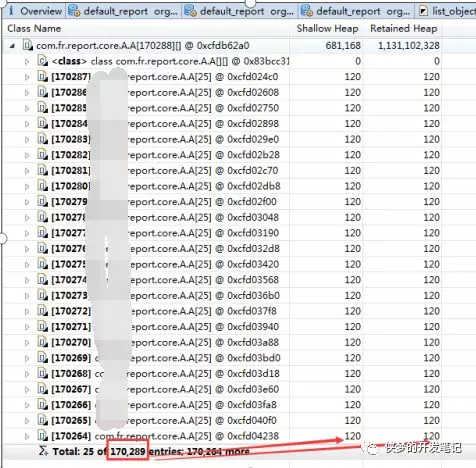This screenshot has width=476, height=468.
Task: Click the array icon of entry [170273]
Action: point(43,295)
